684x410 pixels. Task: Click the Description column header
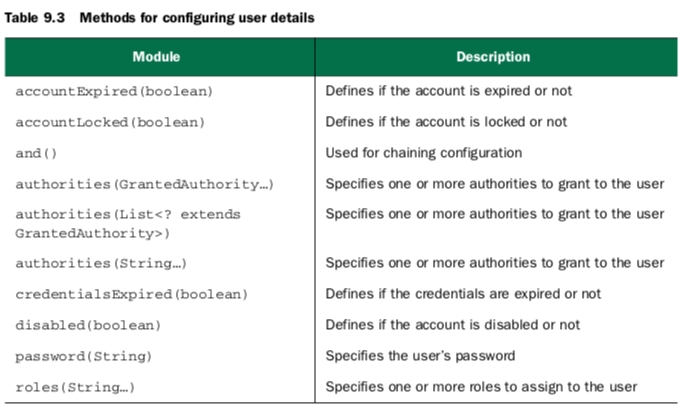coord(493,57)
